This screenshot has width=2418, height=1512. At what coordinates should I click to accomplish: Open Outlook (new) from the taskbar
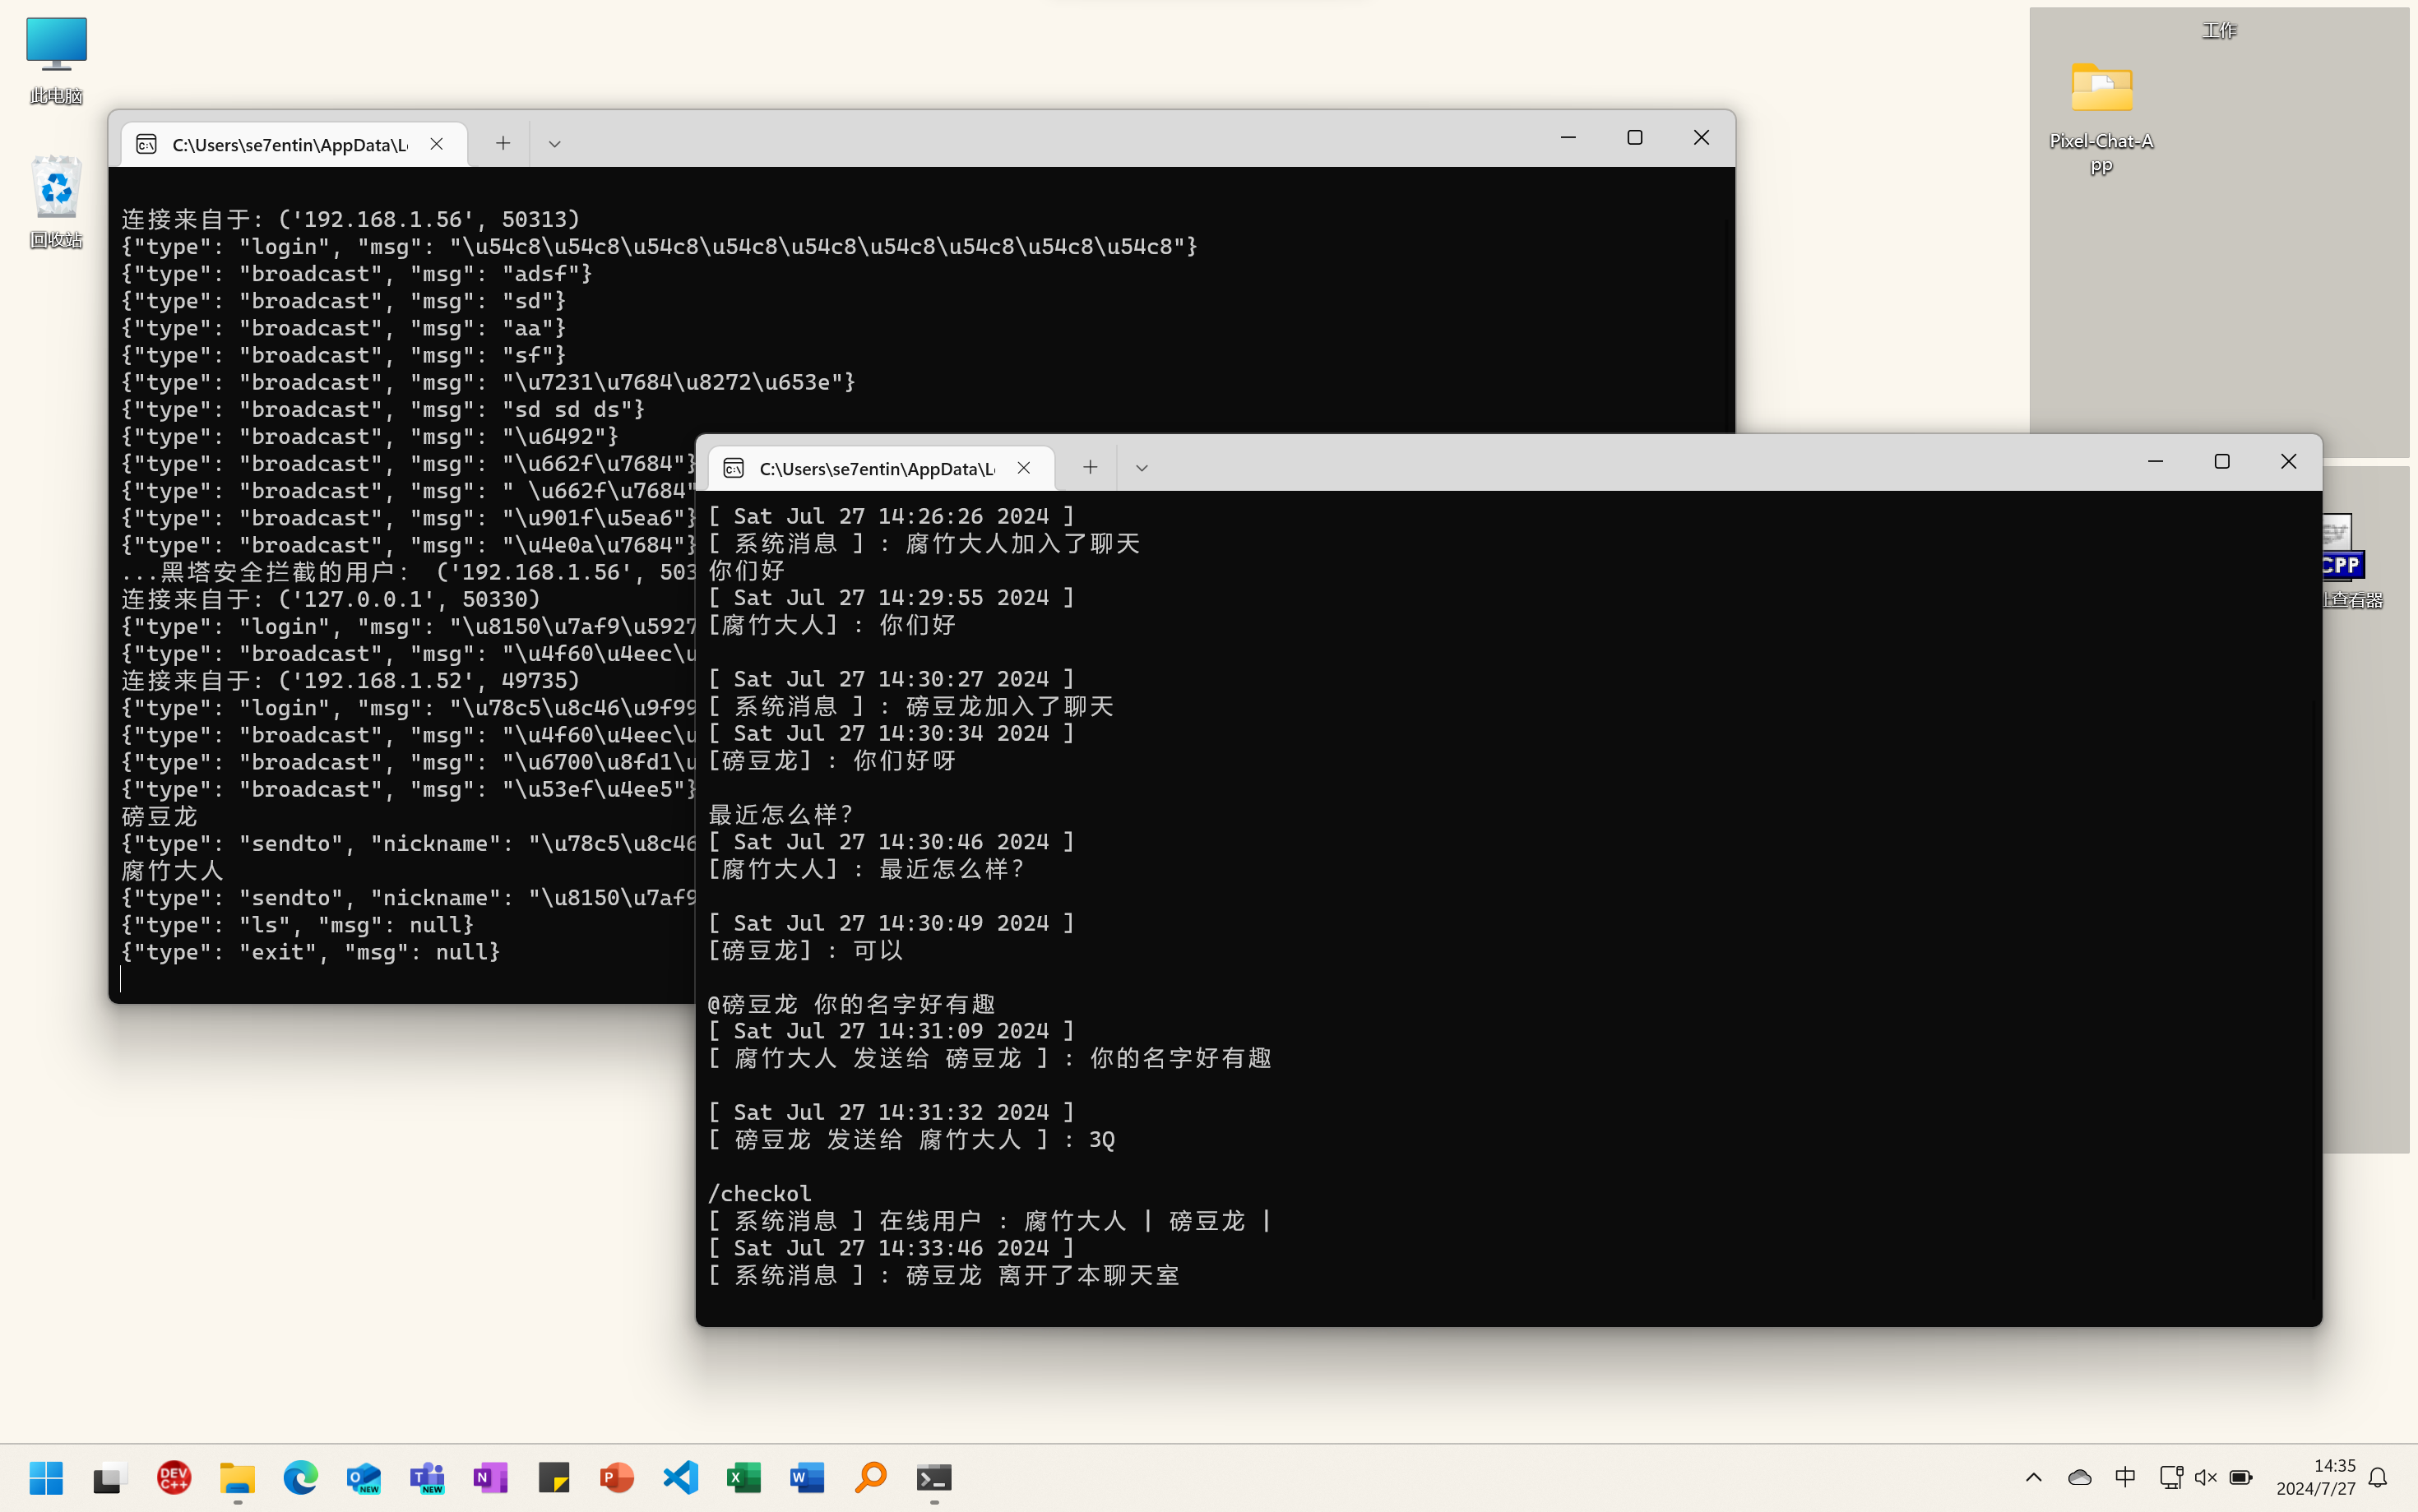tap(364, 1477)
